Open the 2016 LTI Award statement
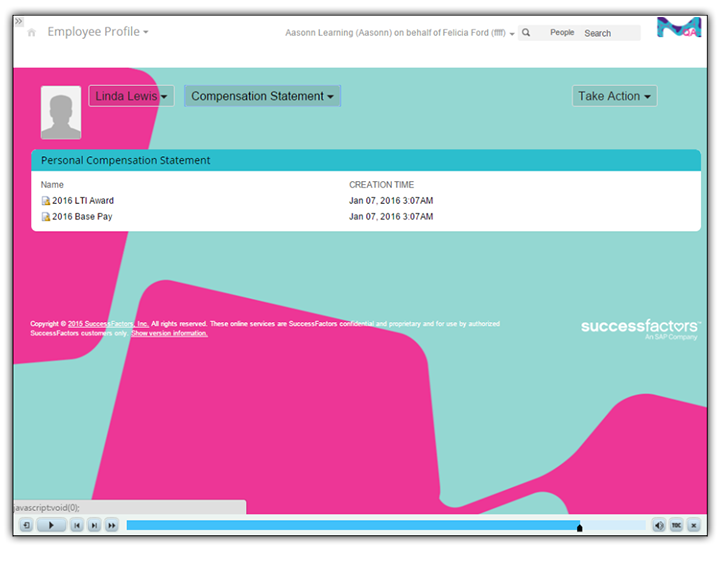This screenshot has height=574, width=723. tap(82, 201)
